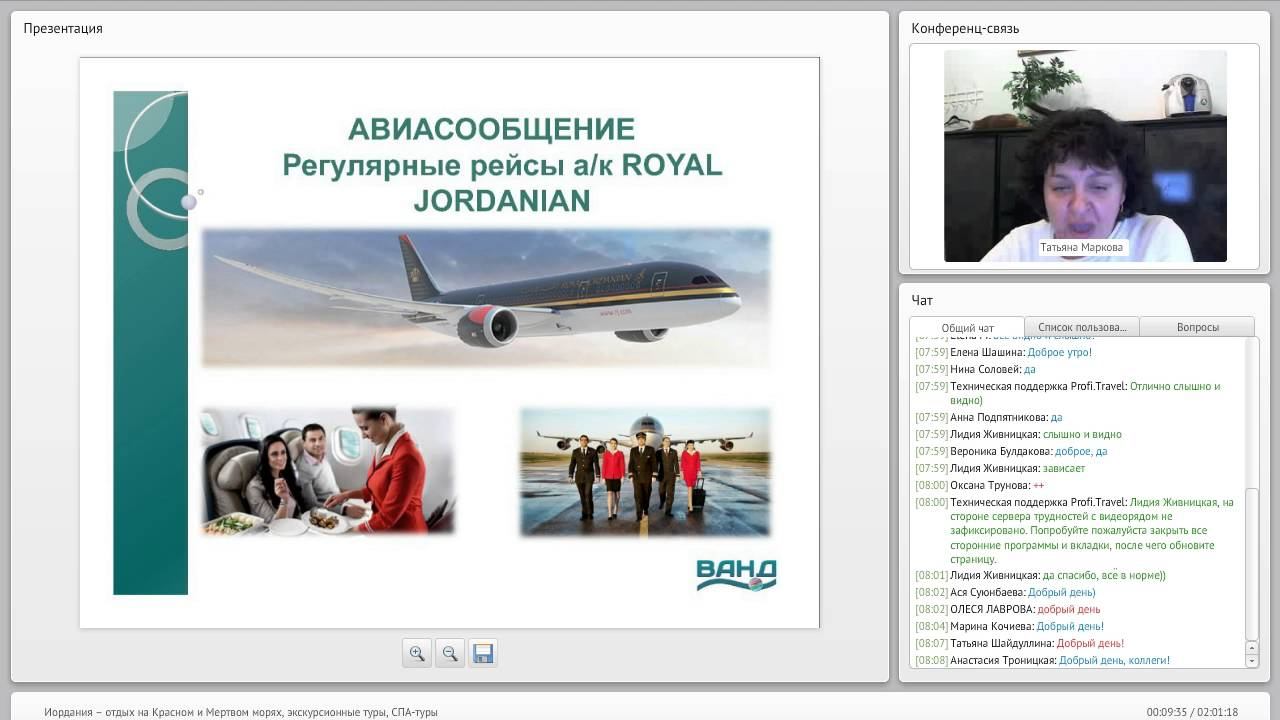Click the Татьяна Шайдуллина chat message
Image resolution: width=1280 pixels, height=720 pixels.
click(x=1019, y=643)
